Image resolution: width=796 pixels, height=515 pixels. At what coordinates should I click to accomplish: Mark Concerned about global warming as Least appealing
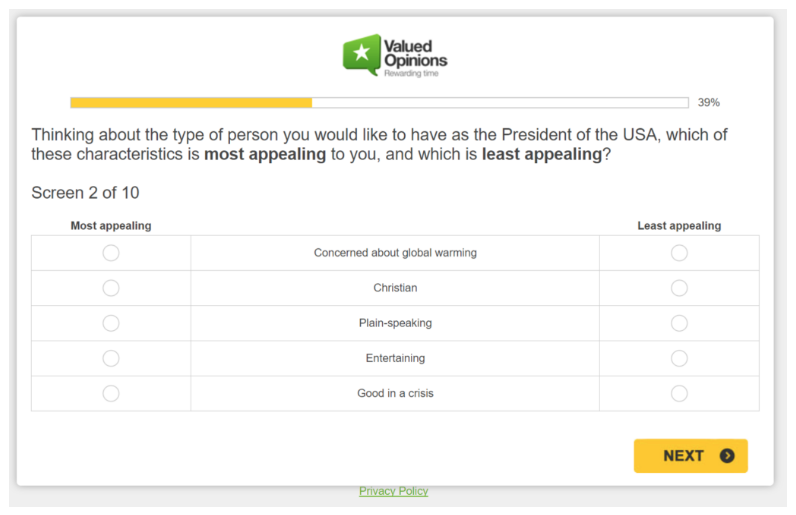[679, 253]
